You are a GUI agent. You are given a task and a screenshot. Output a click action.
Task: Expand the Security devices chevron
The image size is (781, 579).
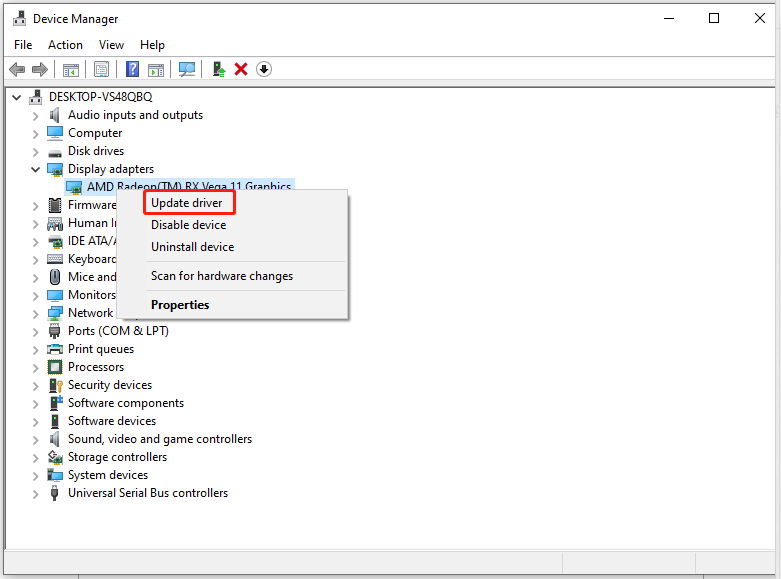(x=35, y=386)
